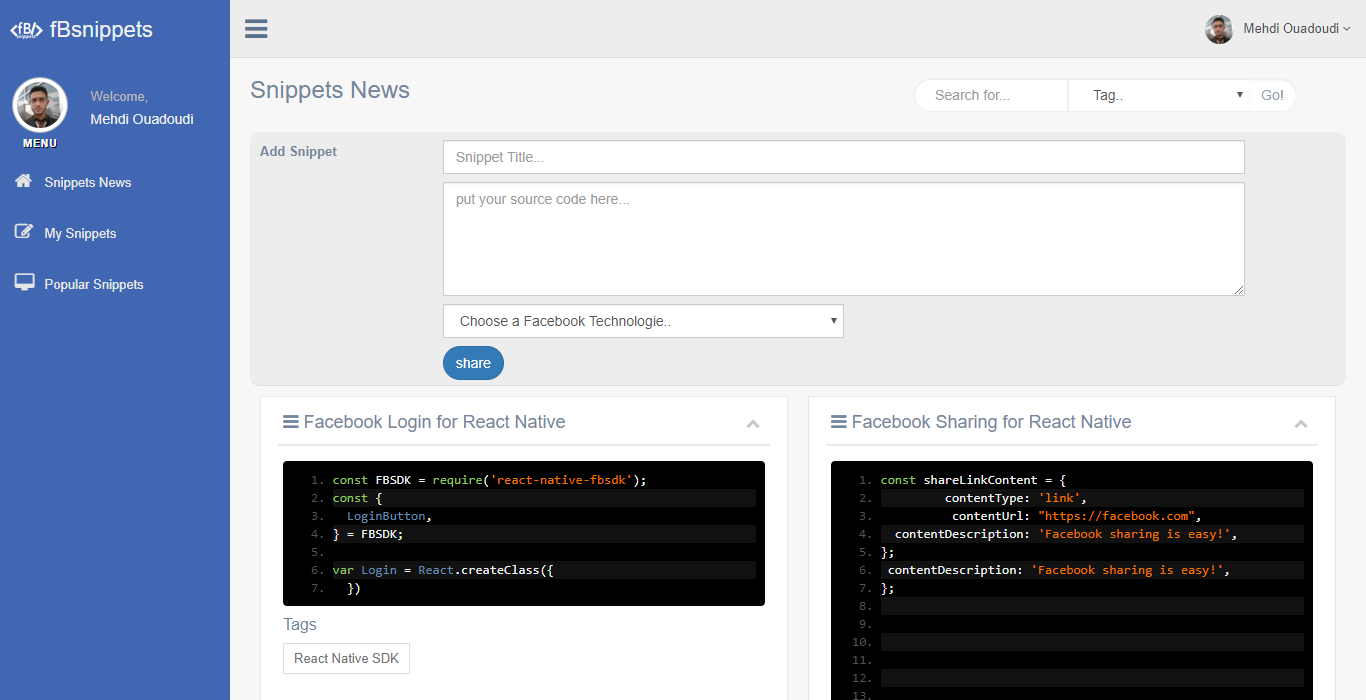1366x700 pixels.
Task: Click the MENU label under avatar
Action: pos(40,143)
